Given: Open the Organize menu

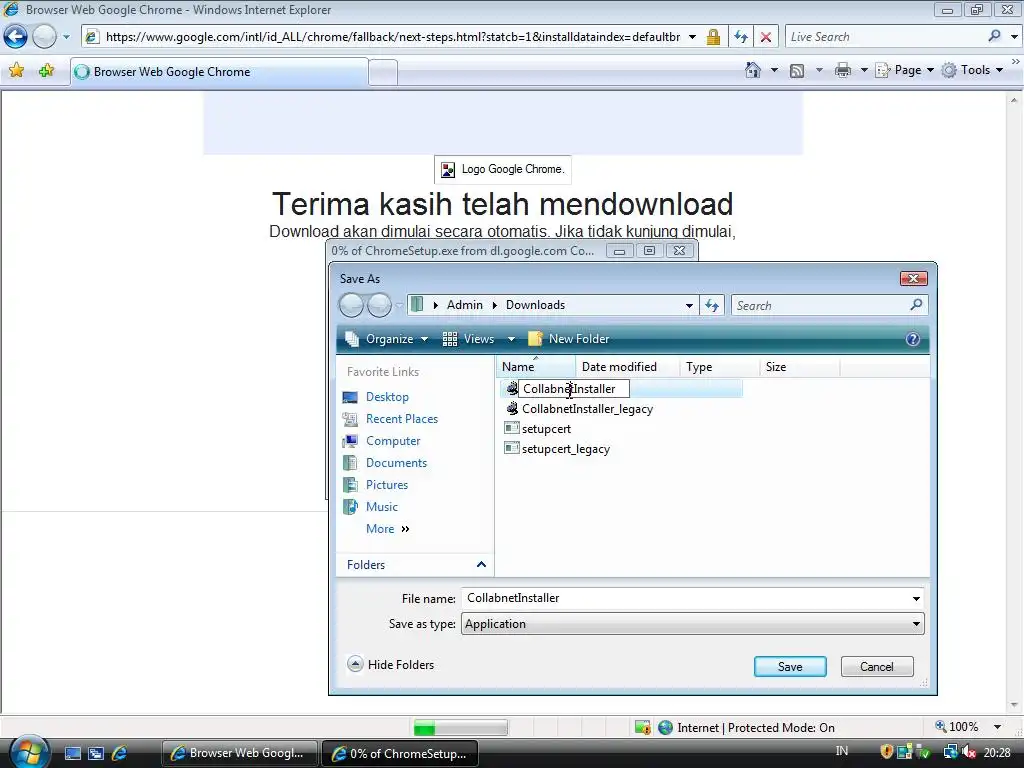Looking at the screenshot, I should tap(387, 339).
